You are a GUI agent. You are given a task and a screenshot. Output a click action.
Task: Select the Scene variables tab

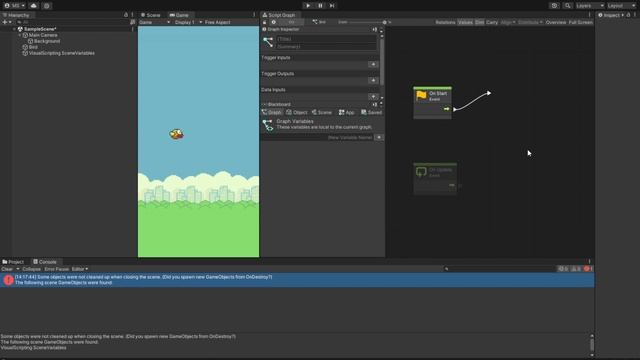click(322, 112)
